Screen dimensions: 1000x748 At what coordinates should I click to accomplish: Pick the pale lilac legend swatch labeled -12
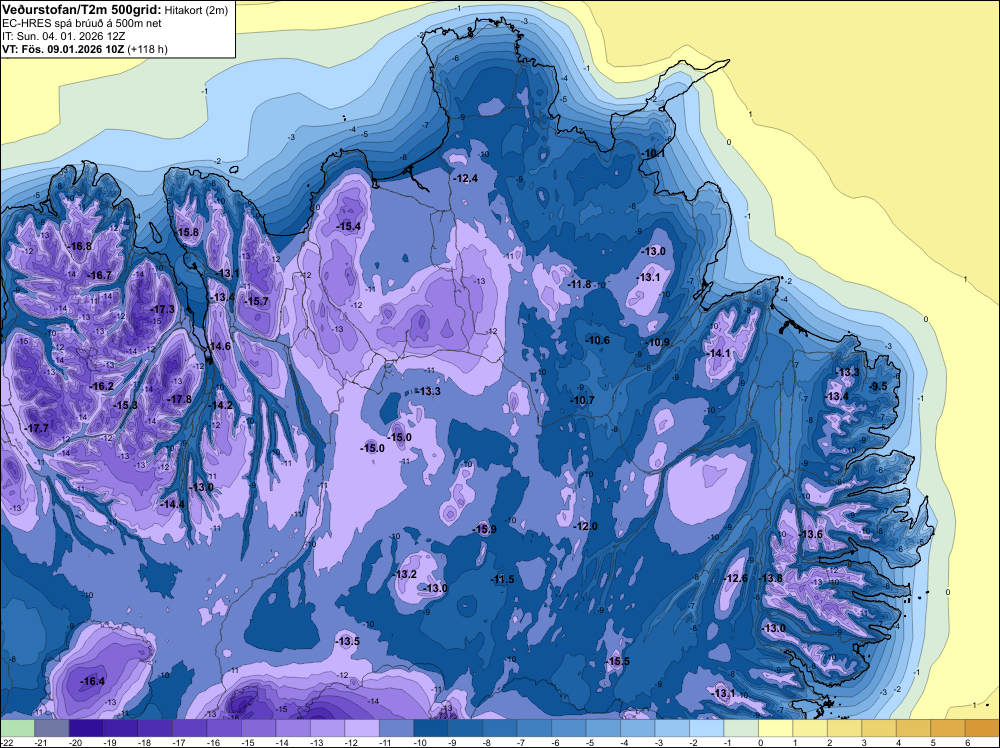362,728
